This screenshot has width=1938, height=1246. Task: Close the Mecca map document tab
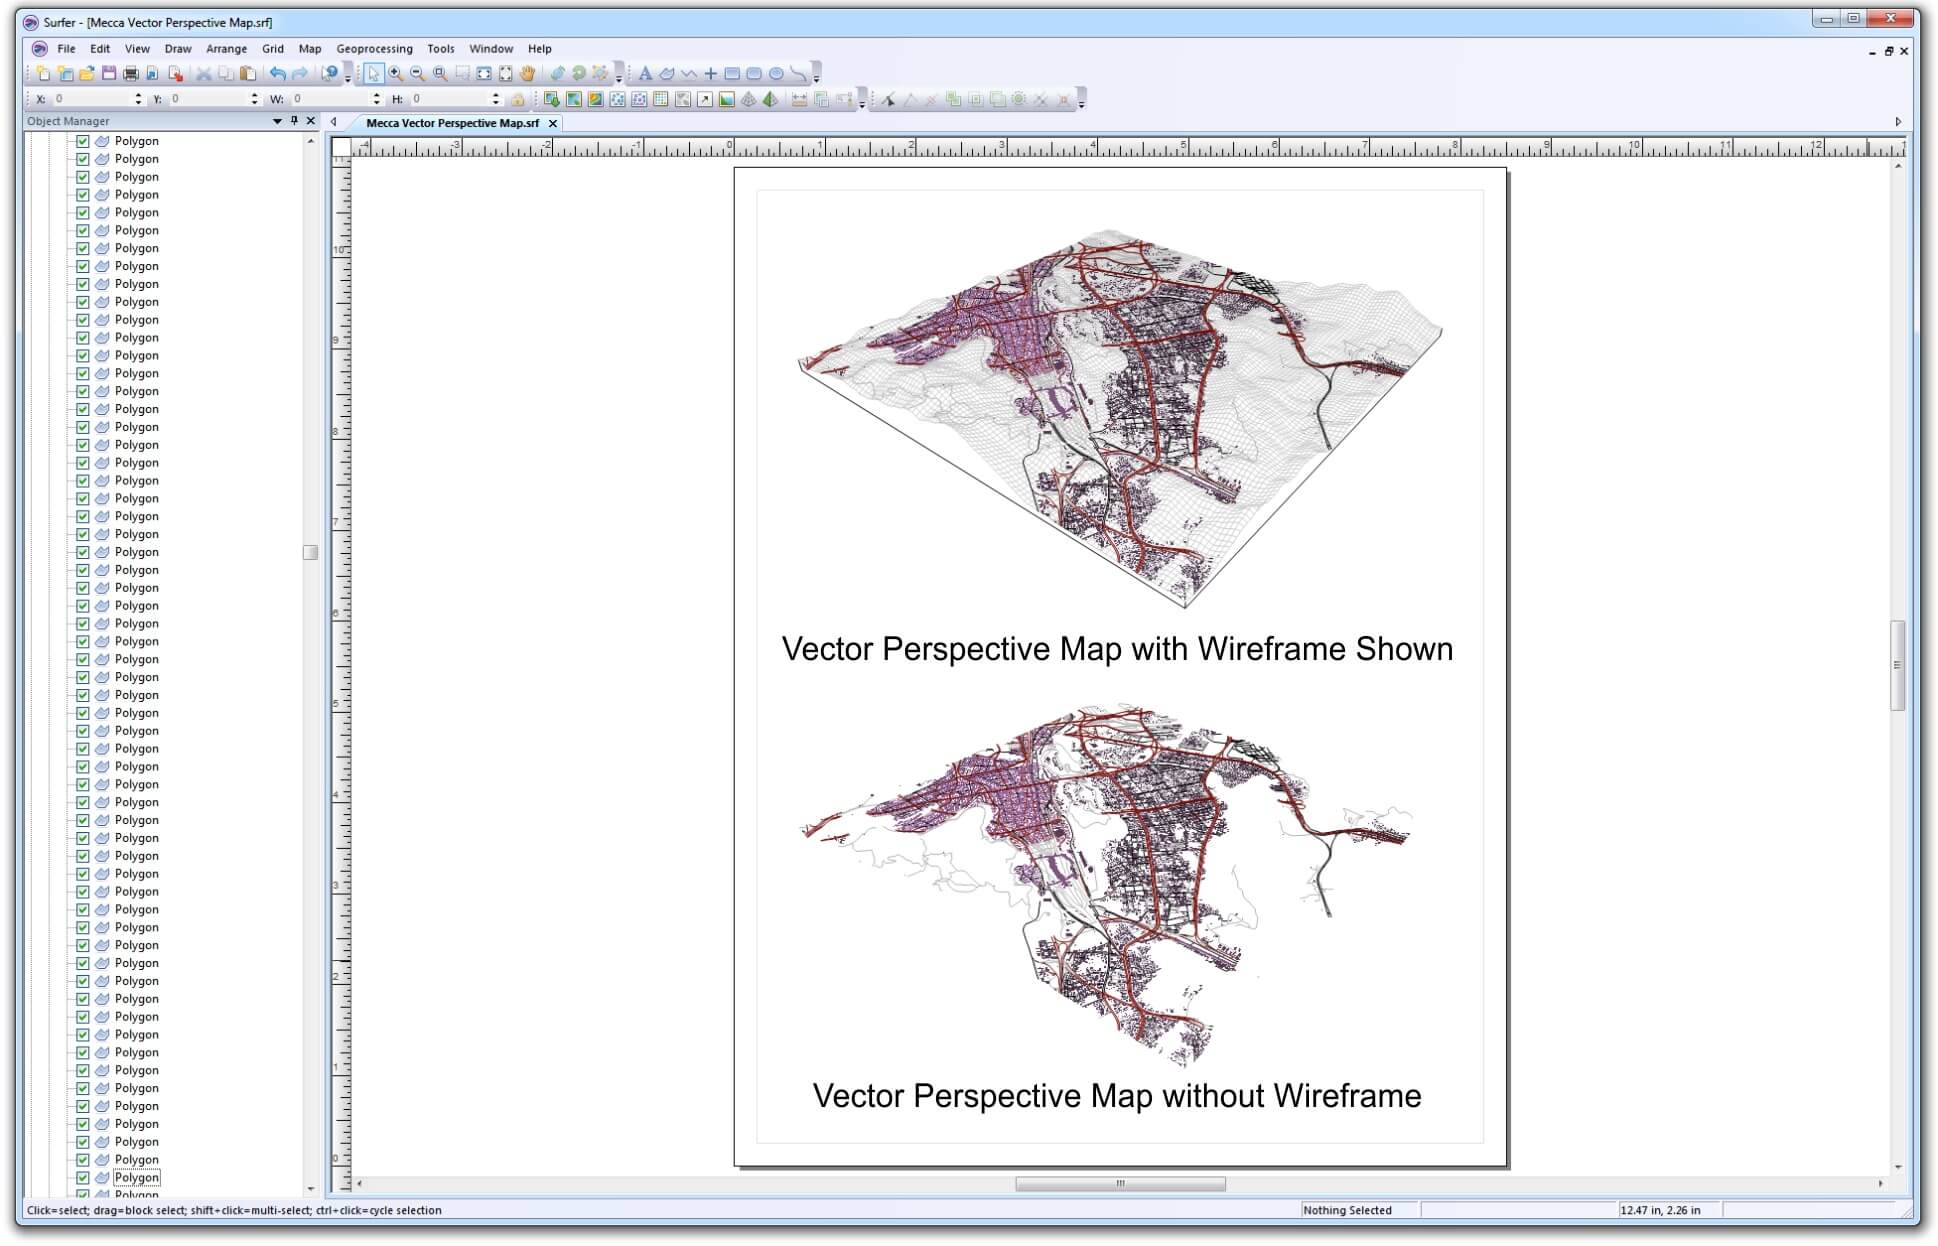[554, 123]
